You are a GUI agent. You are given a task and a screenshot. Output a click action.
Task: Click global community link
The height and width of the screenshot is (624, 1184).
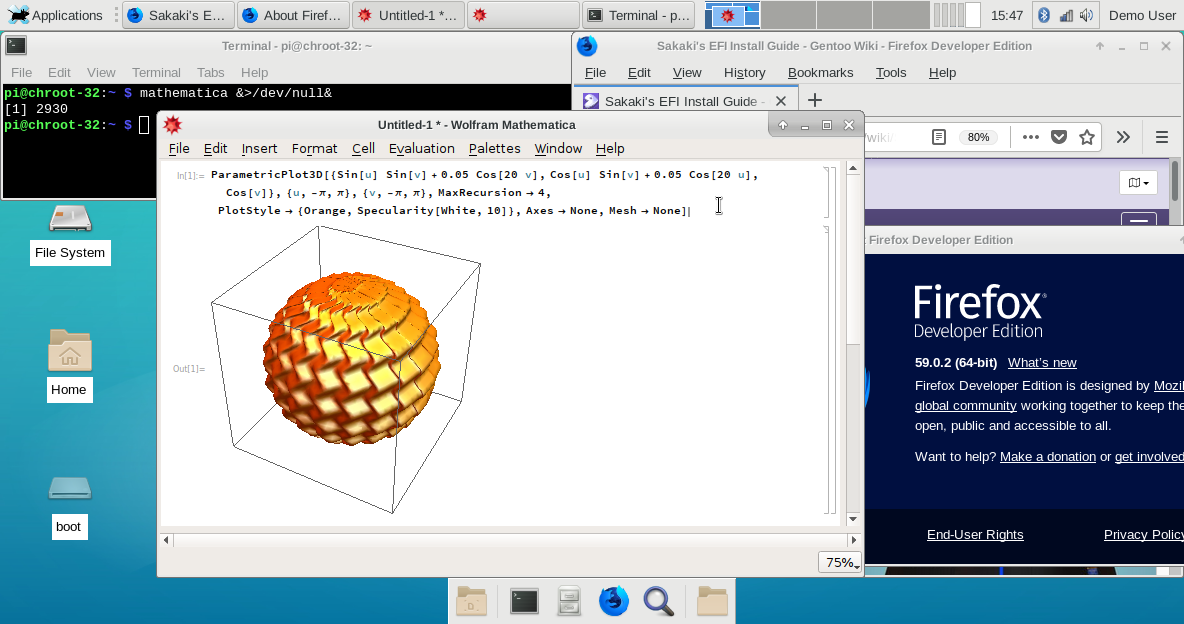[x=966, y=406]
